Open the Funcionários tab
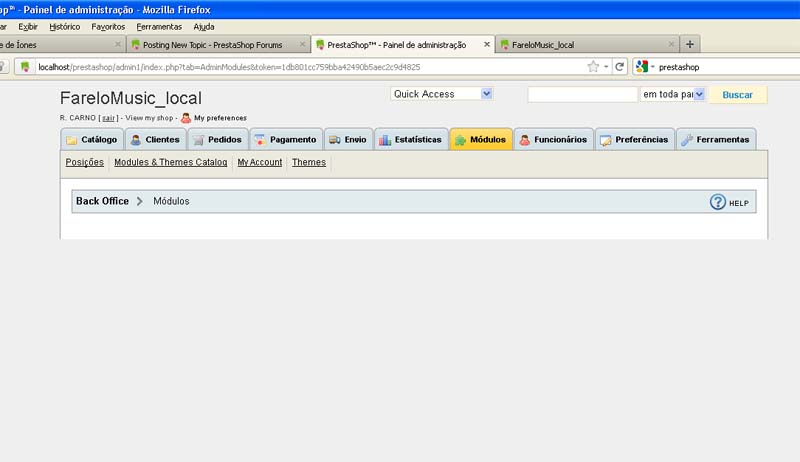The image size is (800, 462). click(x=554, y=139)
